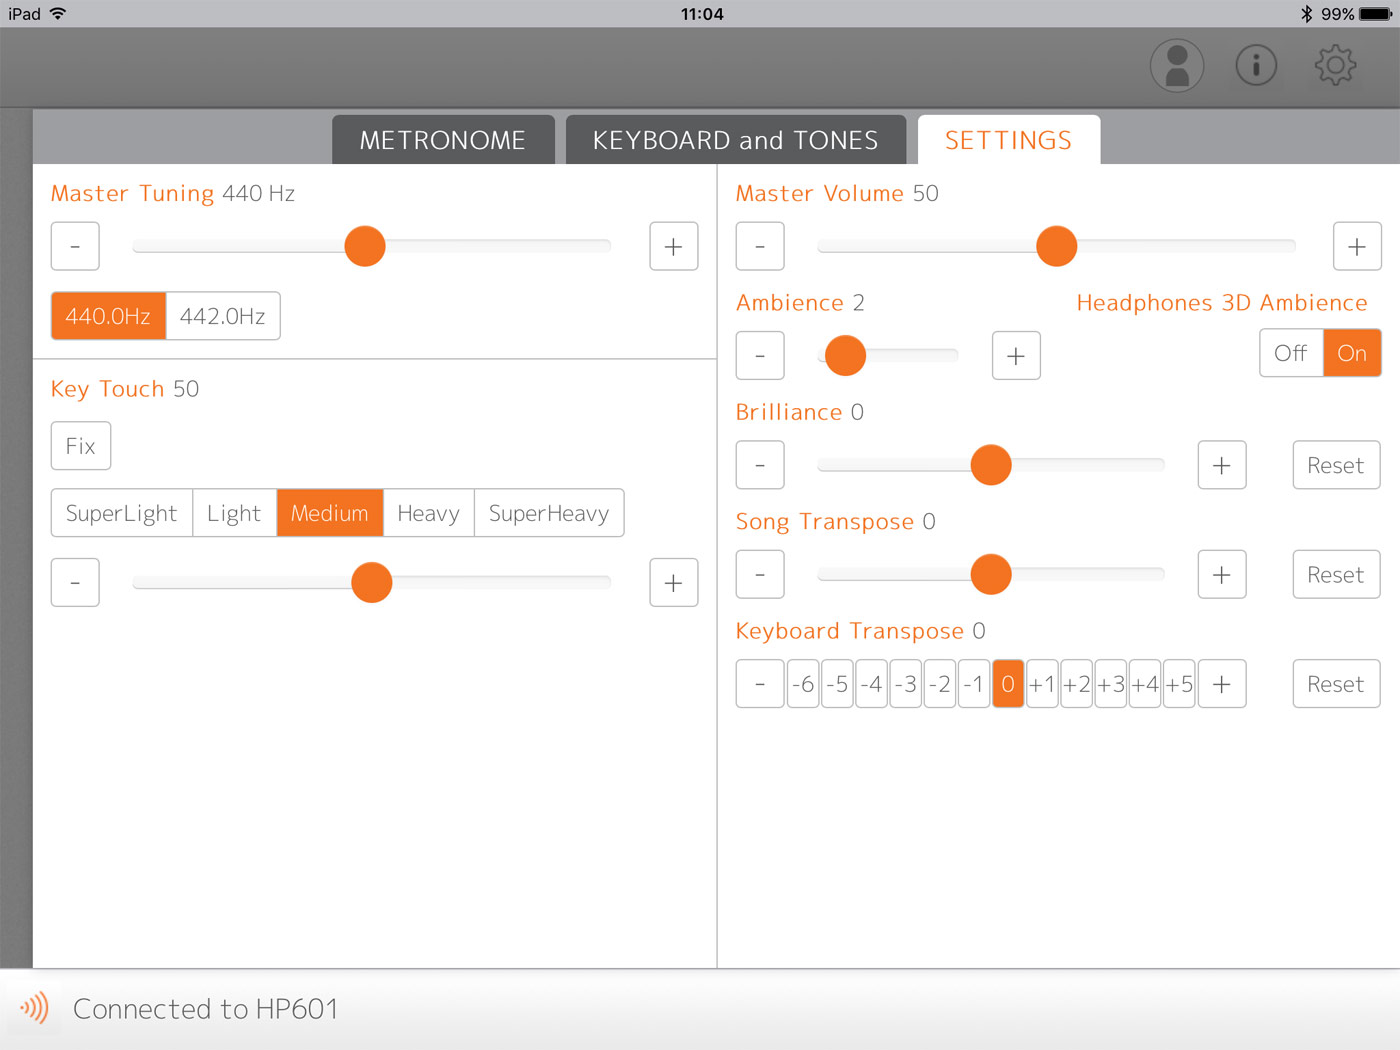1400x1050 pixels.
Task: Open the info icon
Action: [x=1256, y=66]
